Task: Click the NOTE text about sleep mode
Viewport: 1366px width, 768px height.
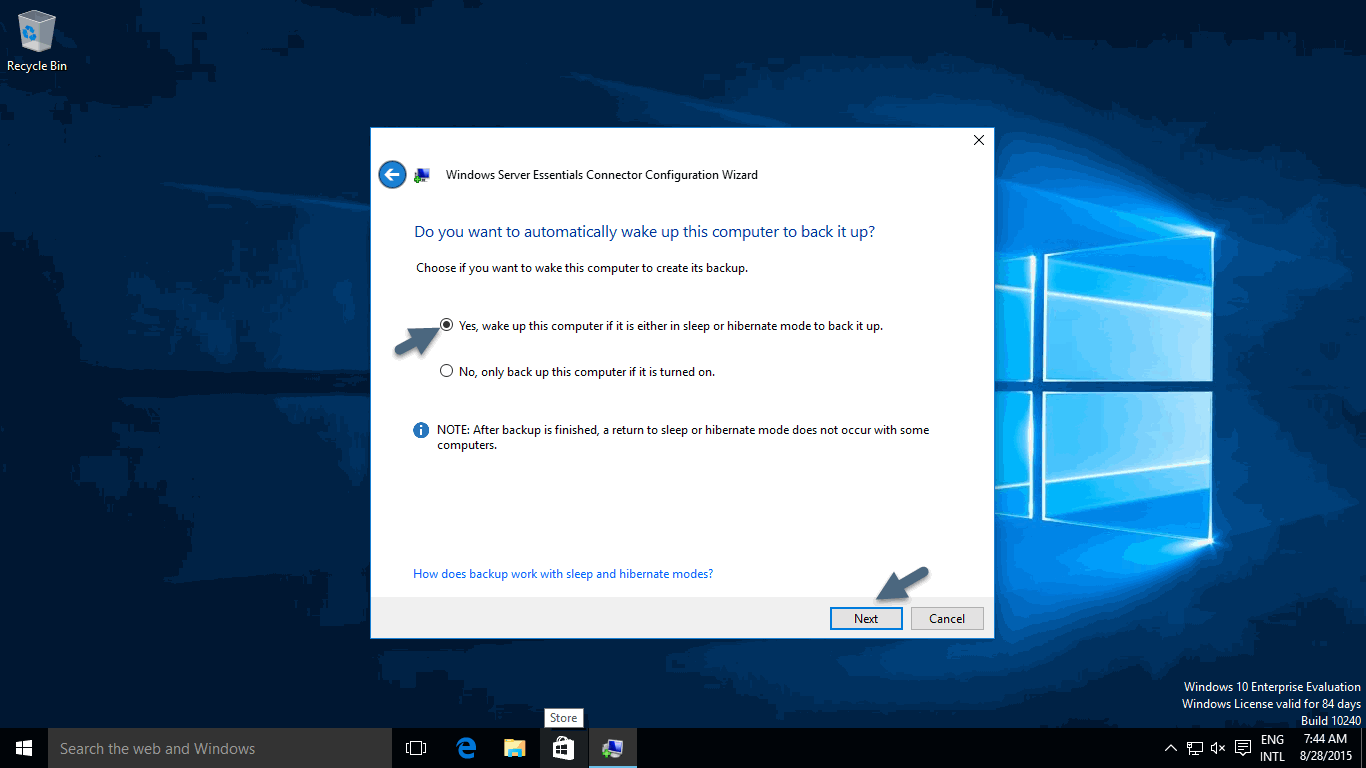Action: [x=683, y=437]
